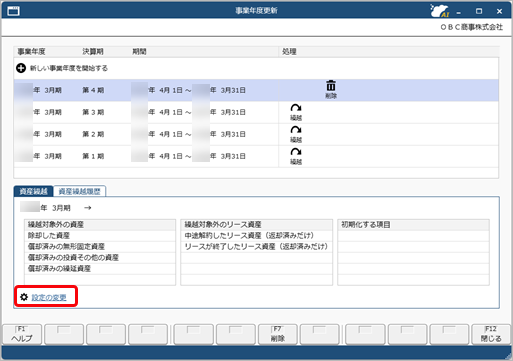Click the 繰越 carry-forward icon for 第3期
513x361 pixels.
[x=296, y=112]
